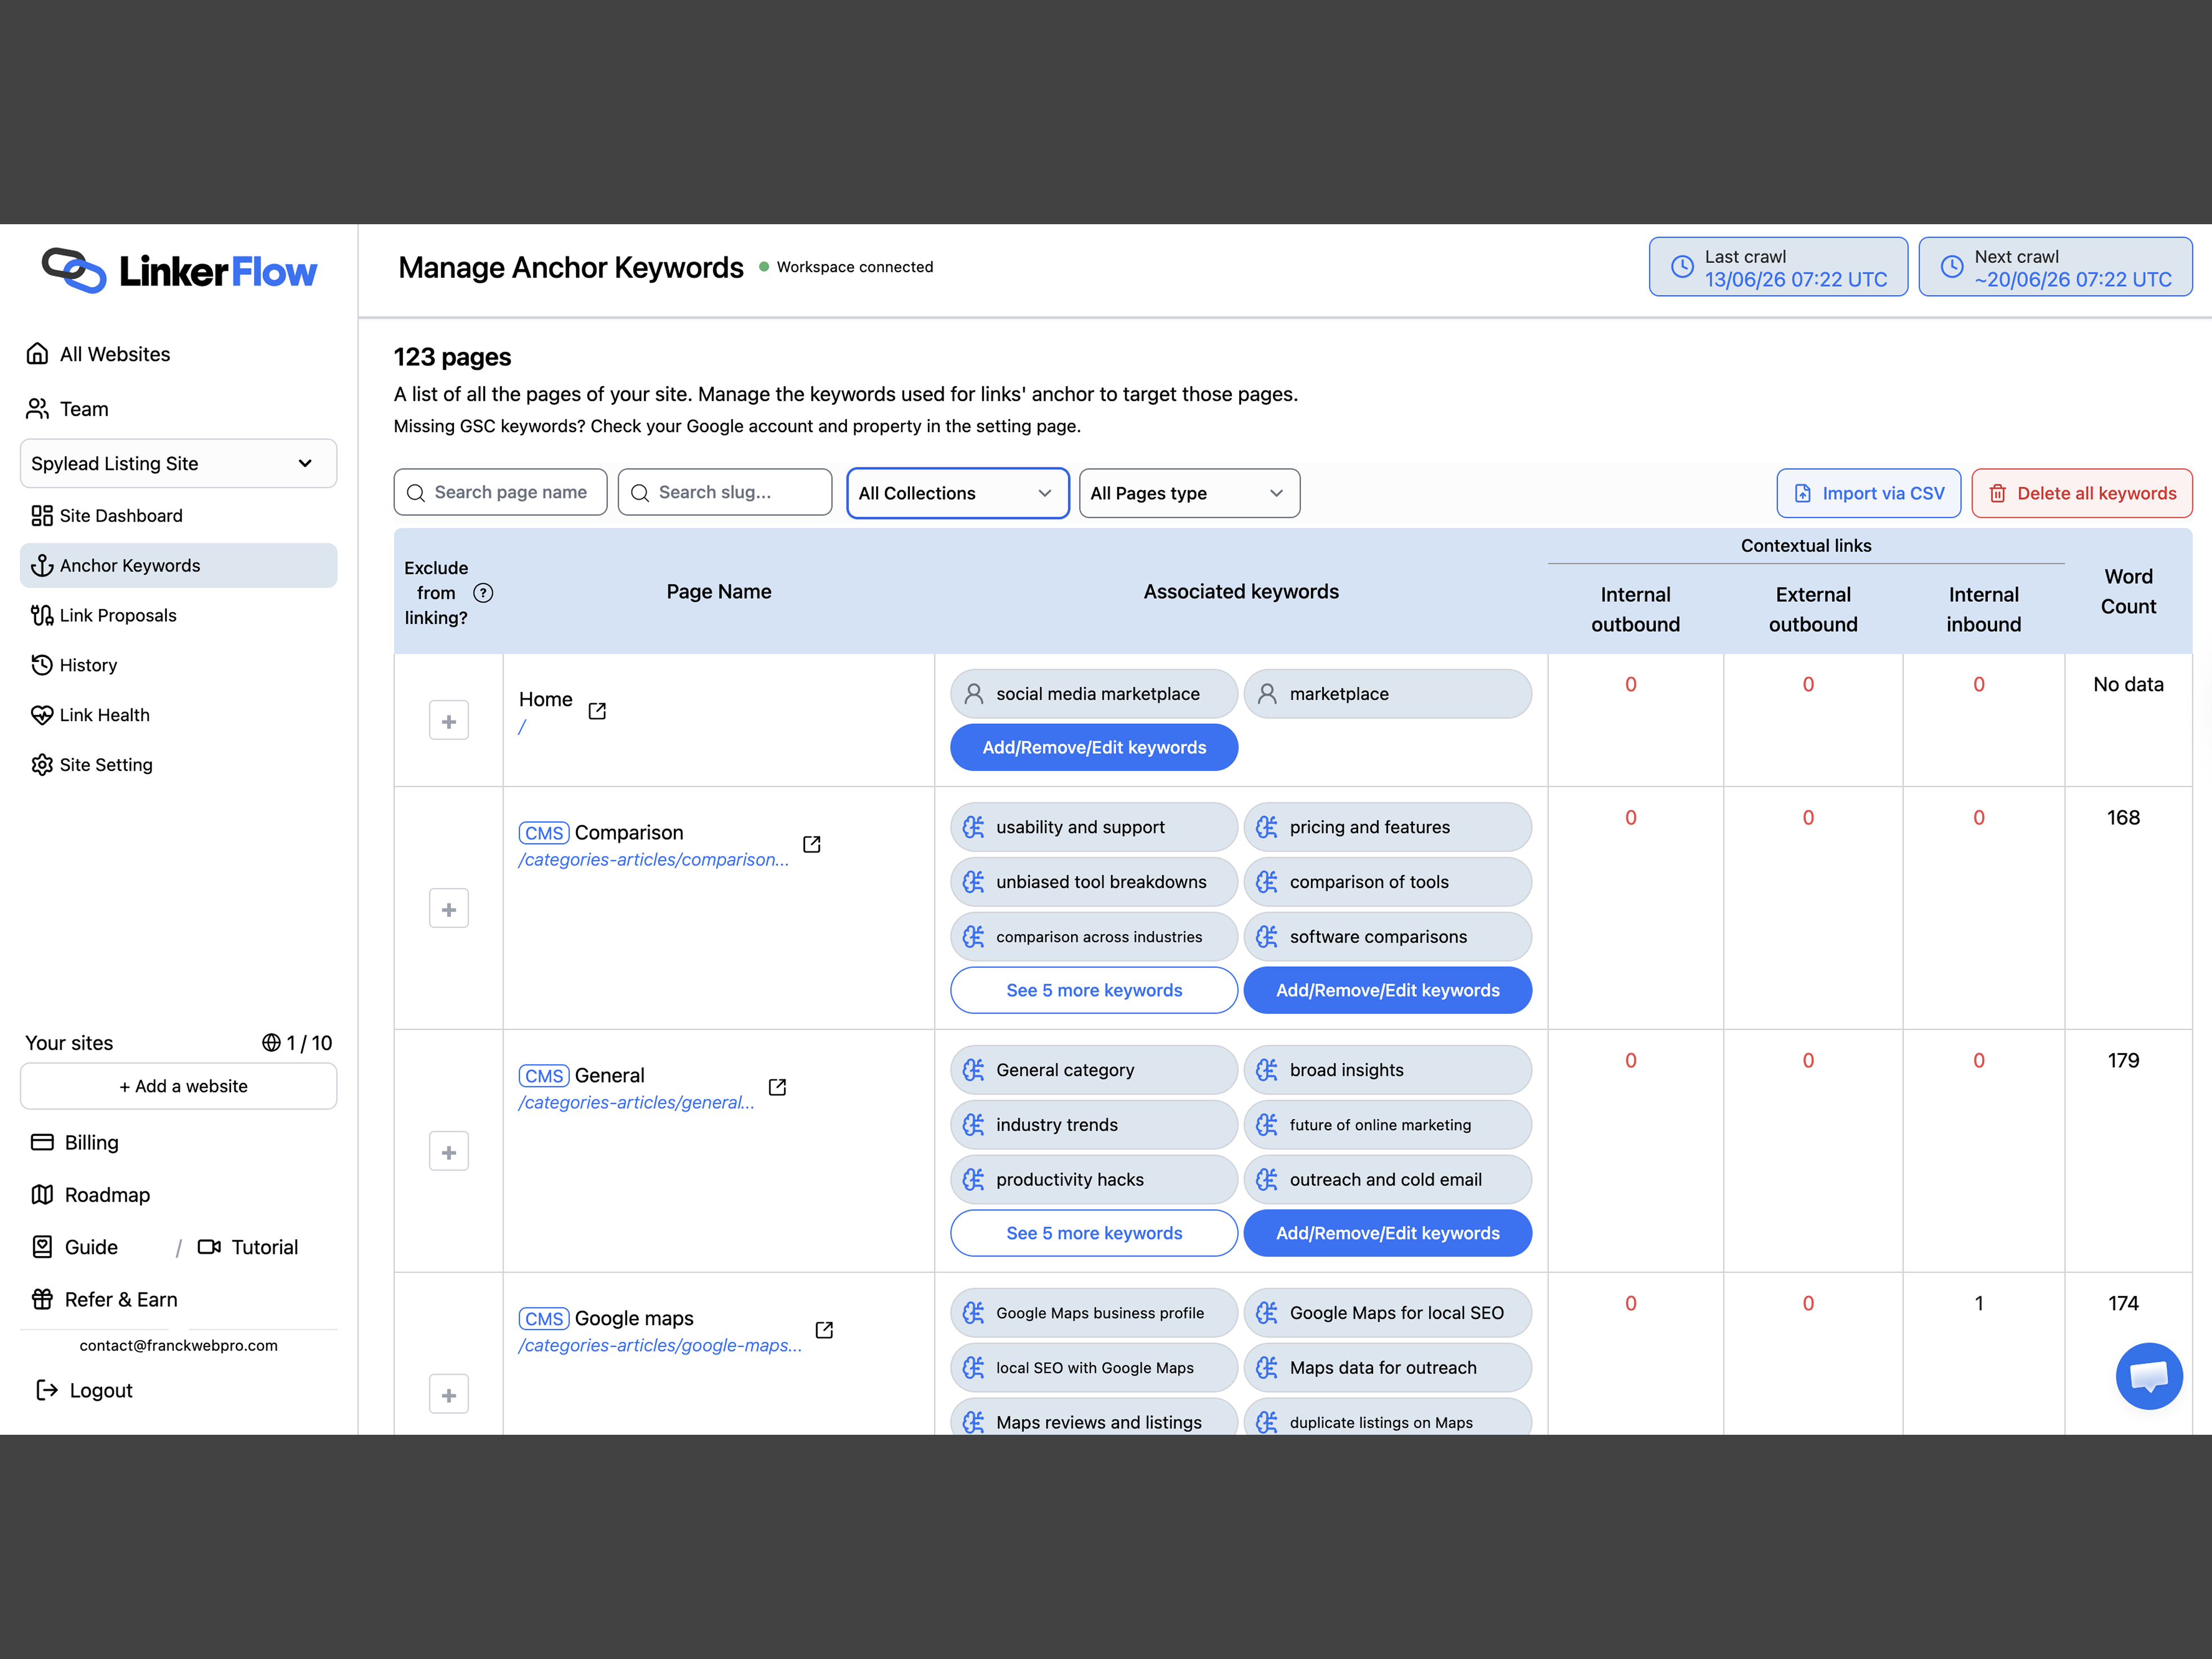Click the Delete all keywords button
The image size is (2212, 1659).
(x=2081, y=493)
